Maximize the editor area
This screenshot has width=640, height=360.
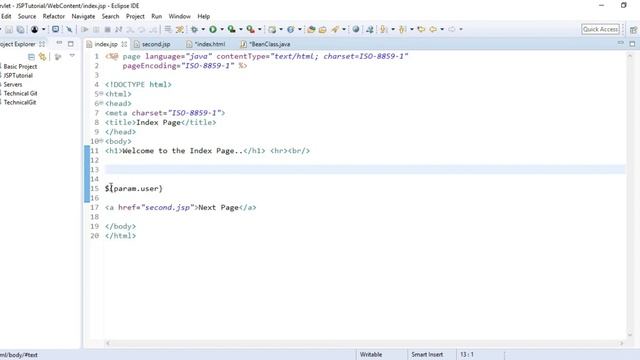tap(632, 44)
